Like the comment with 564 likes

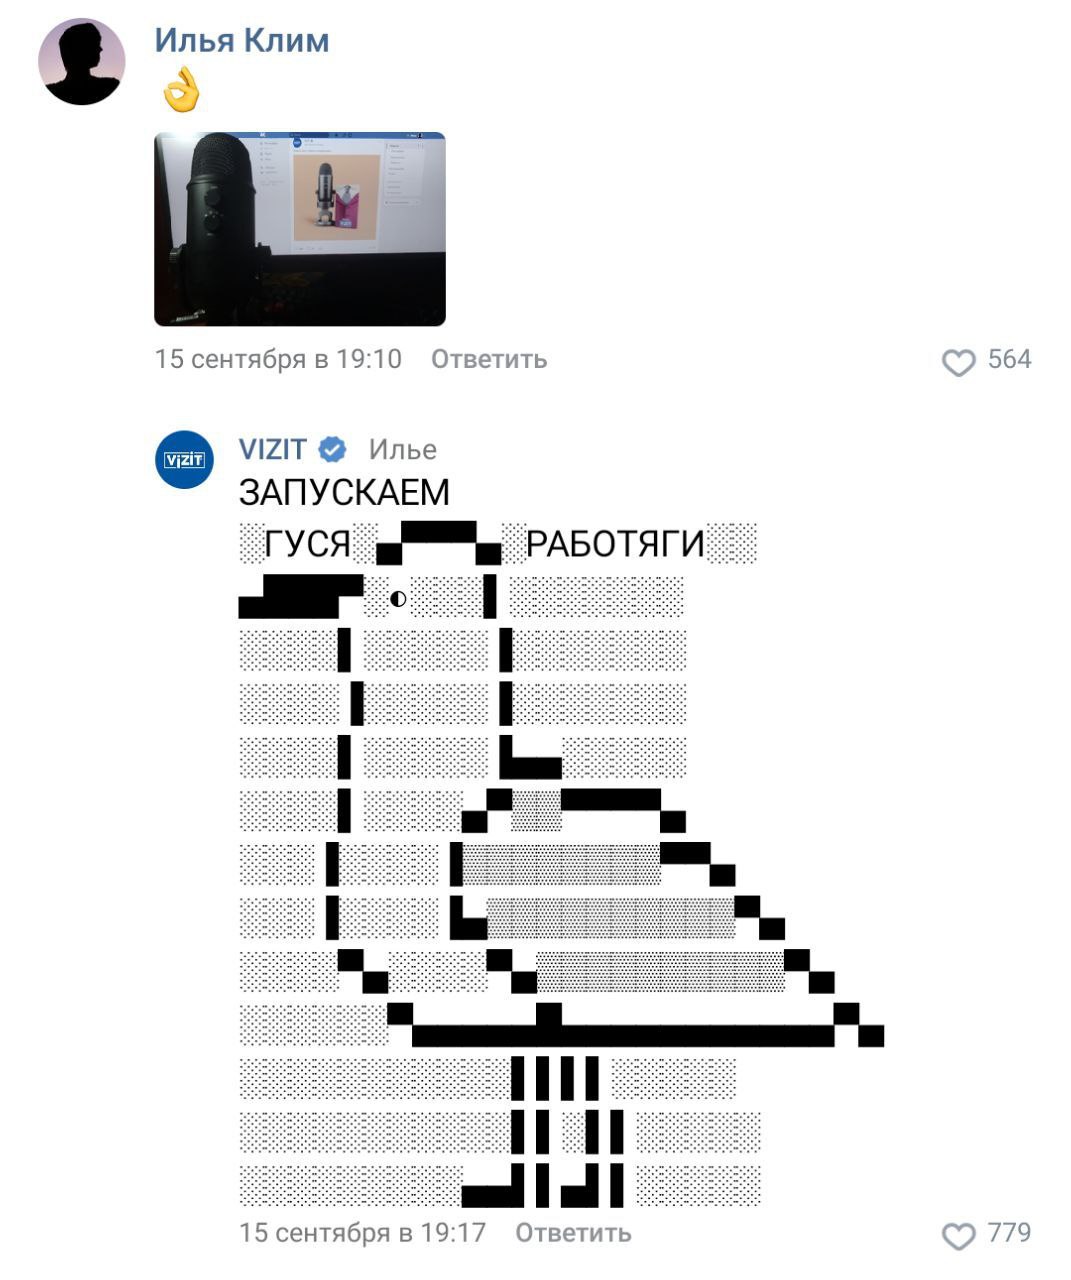pos(958,362)
